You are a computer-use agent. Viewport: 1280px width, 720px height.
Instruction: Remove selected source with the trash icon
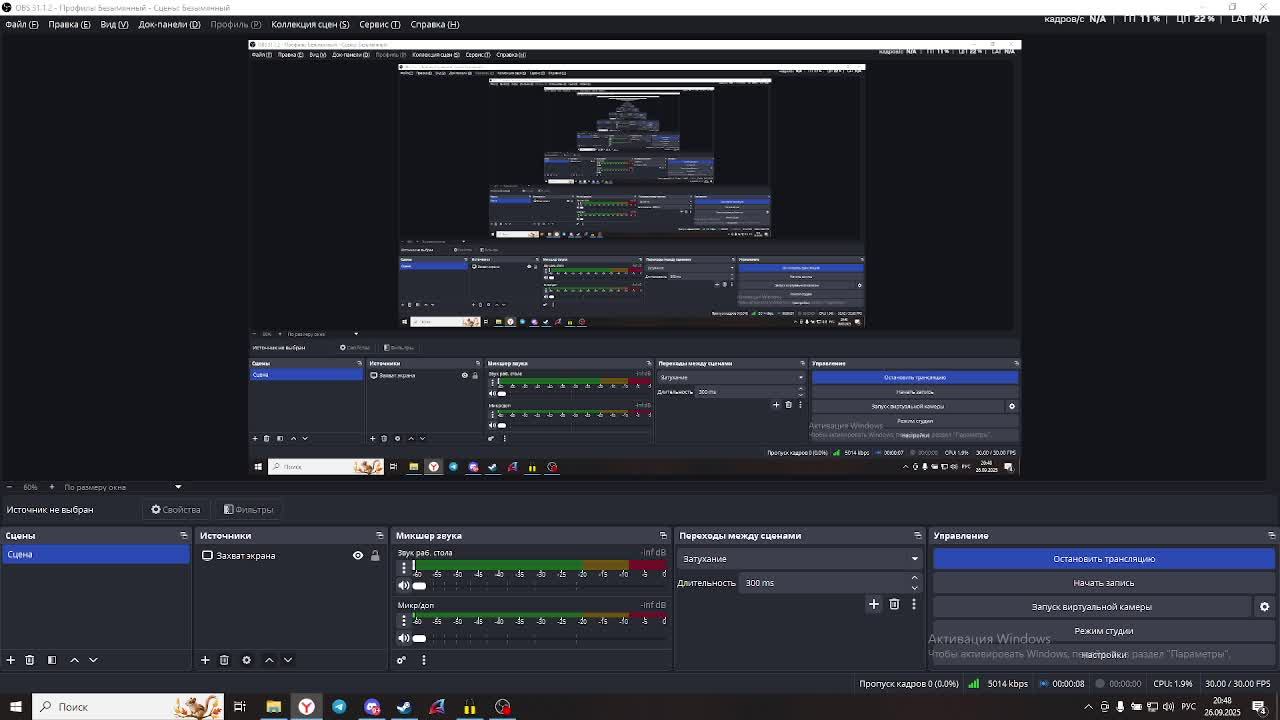[x=224, y=660]
